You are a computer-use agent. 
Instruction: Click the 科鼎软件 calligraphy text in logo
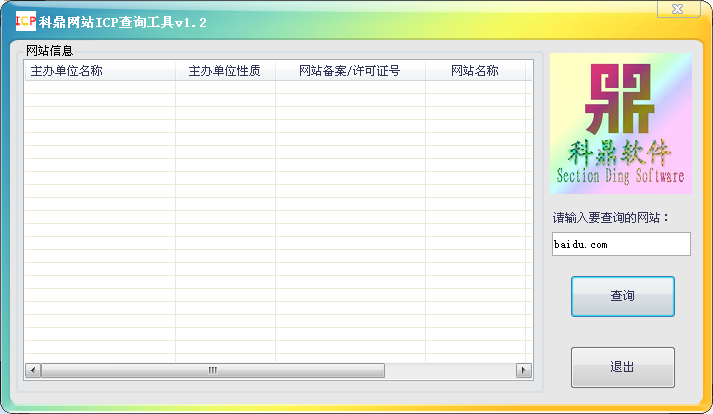[620, 152]
